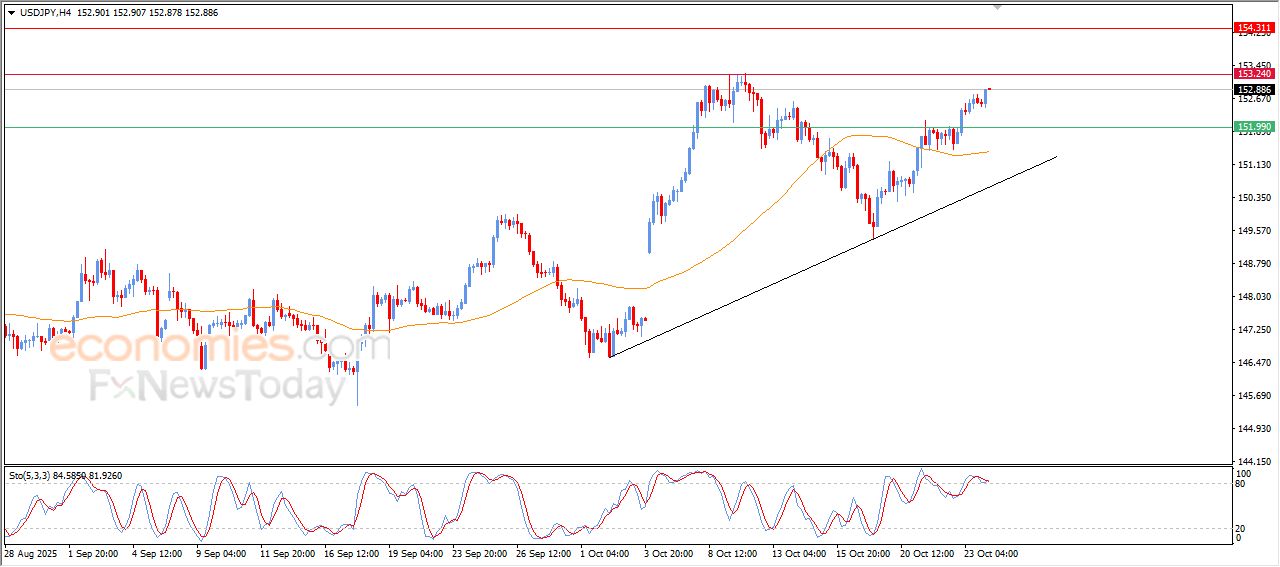Click the 28 Aug 2025 date label
The image size is (1280, 567).
[x=34, y=553]
